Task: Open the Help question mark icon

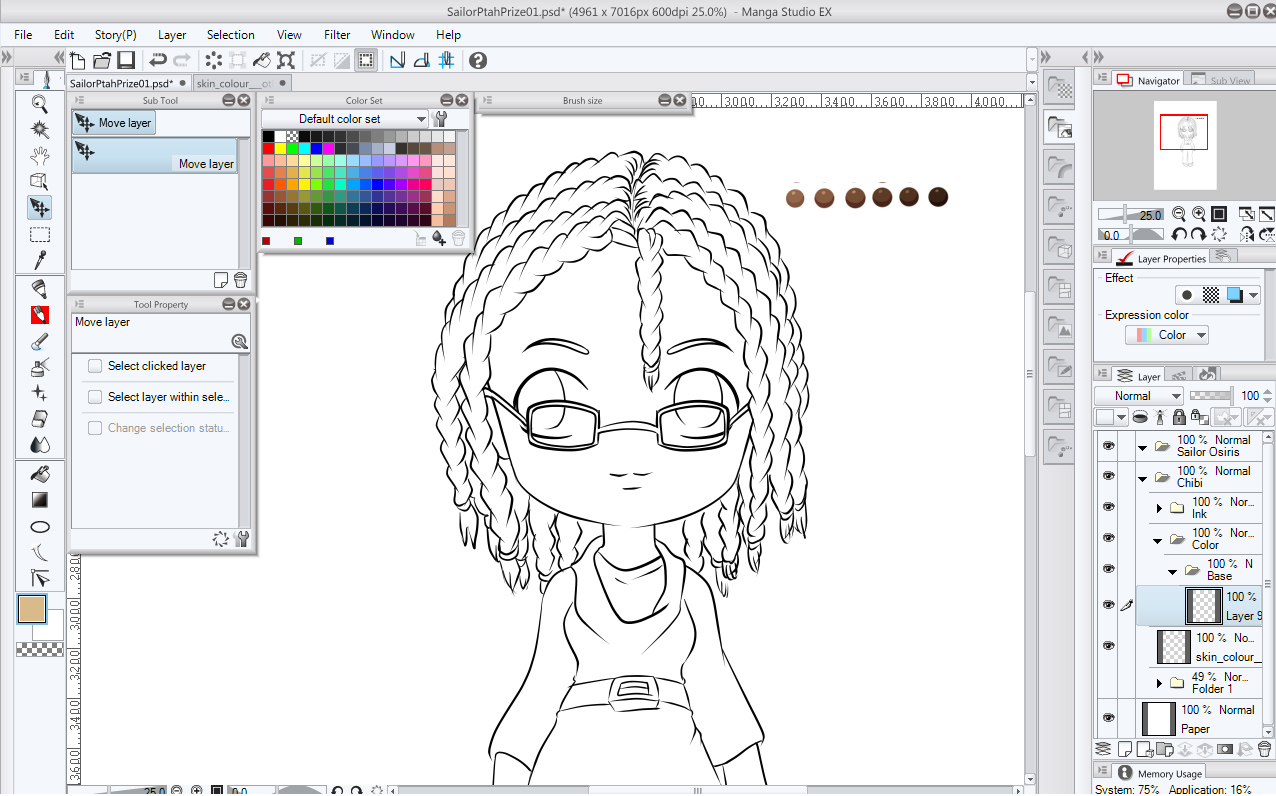Action: (478, 60)
